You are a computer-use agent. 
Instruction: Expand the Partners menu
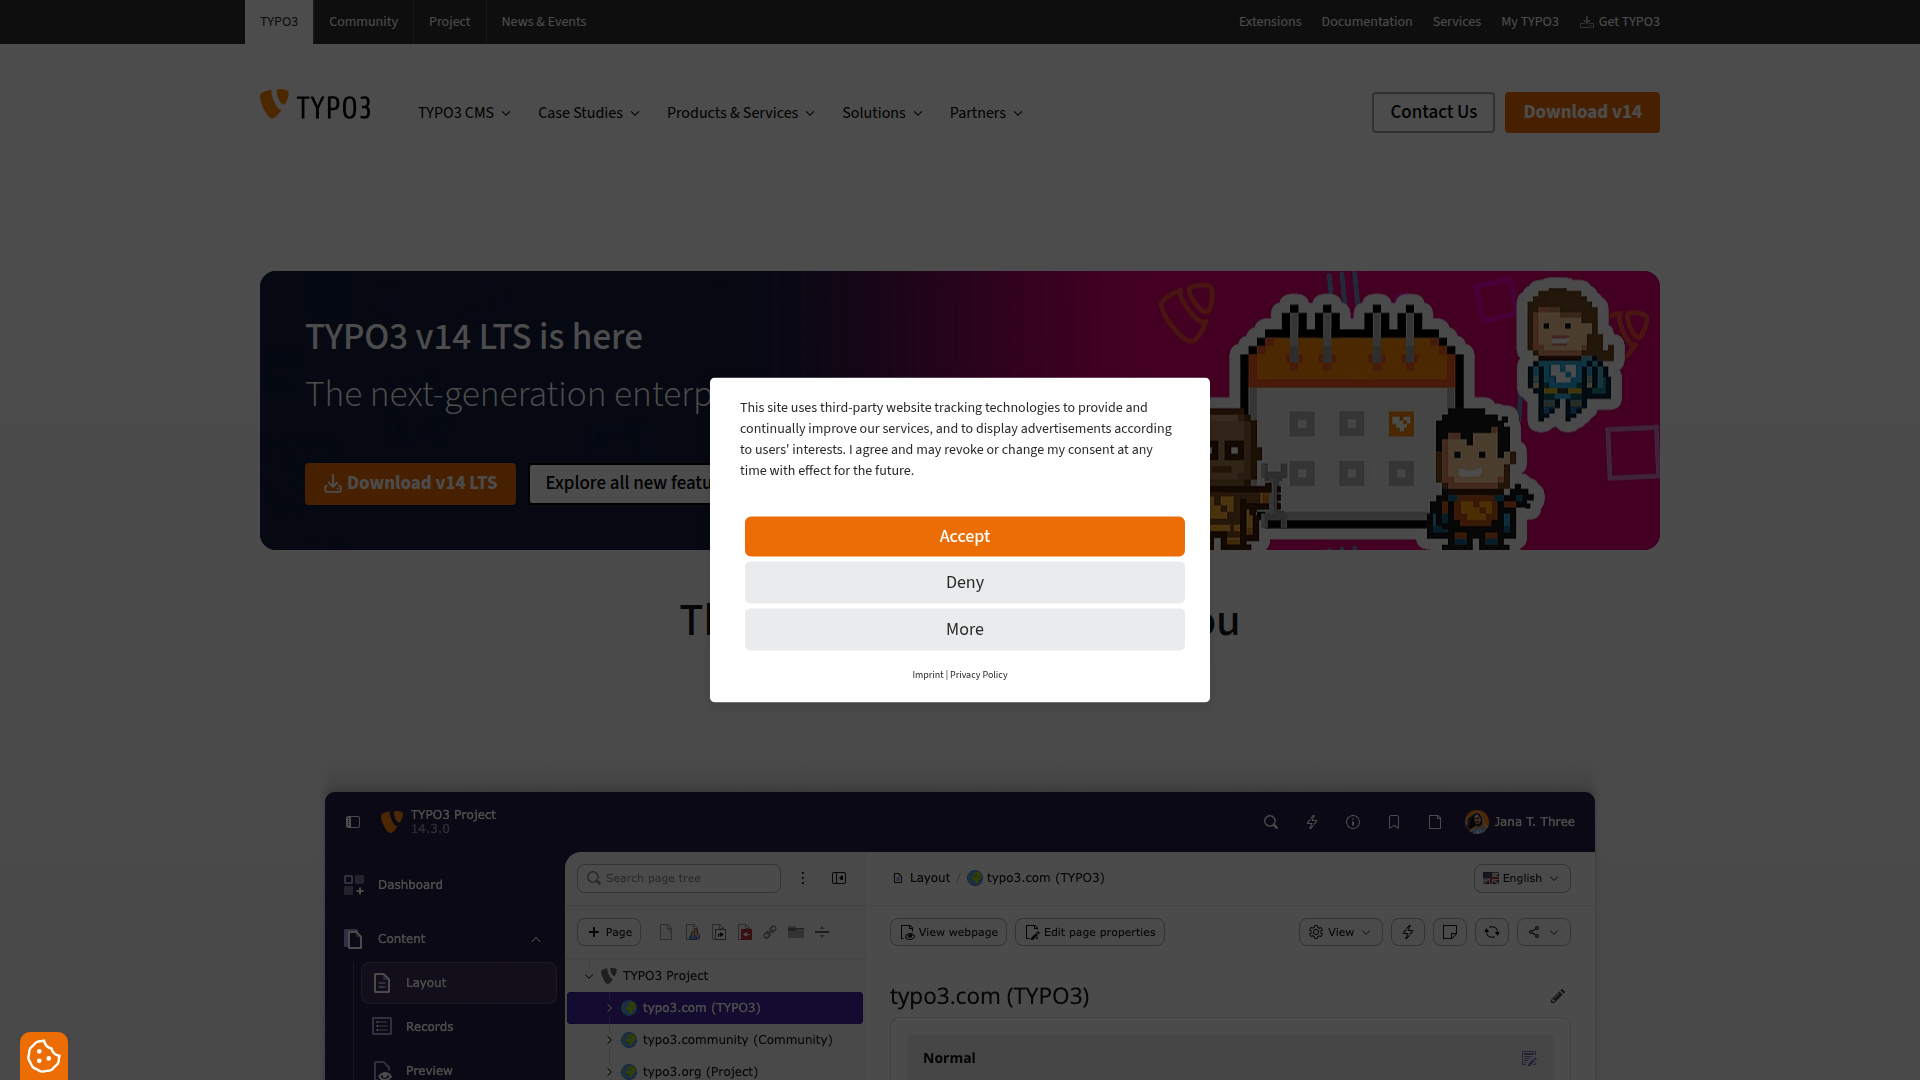click(x=986, y=113)
